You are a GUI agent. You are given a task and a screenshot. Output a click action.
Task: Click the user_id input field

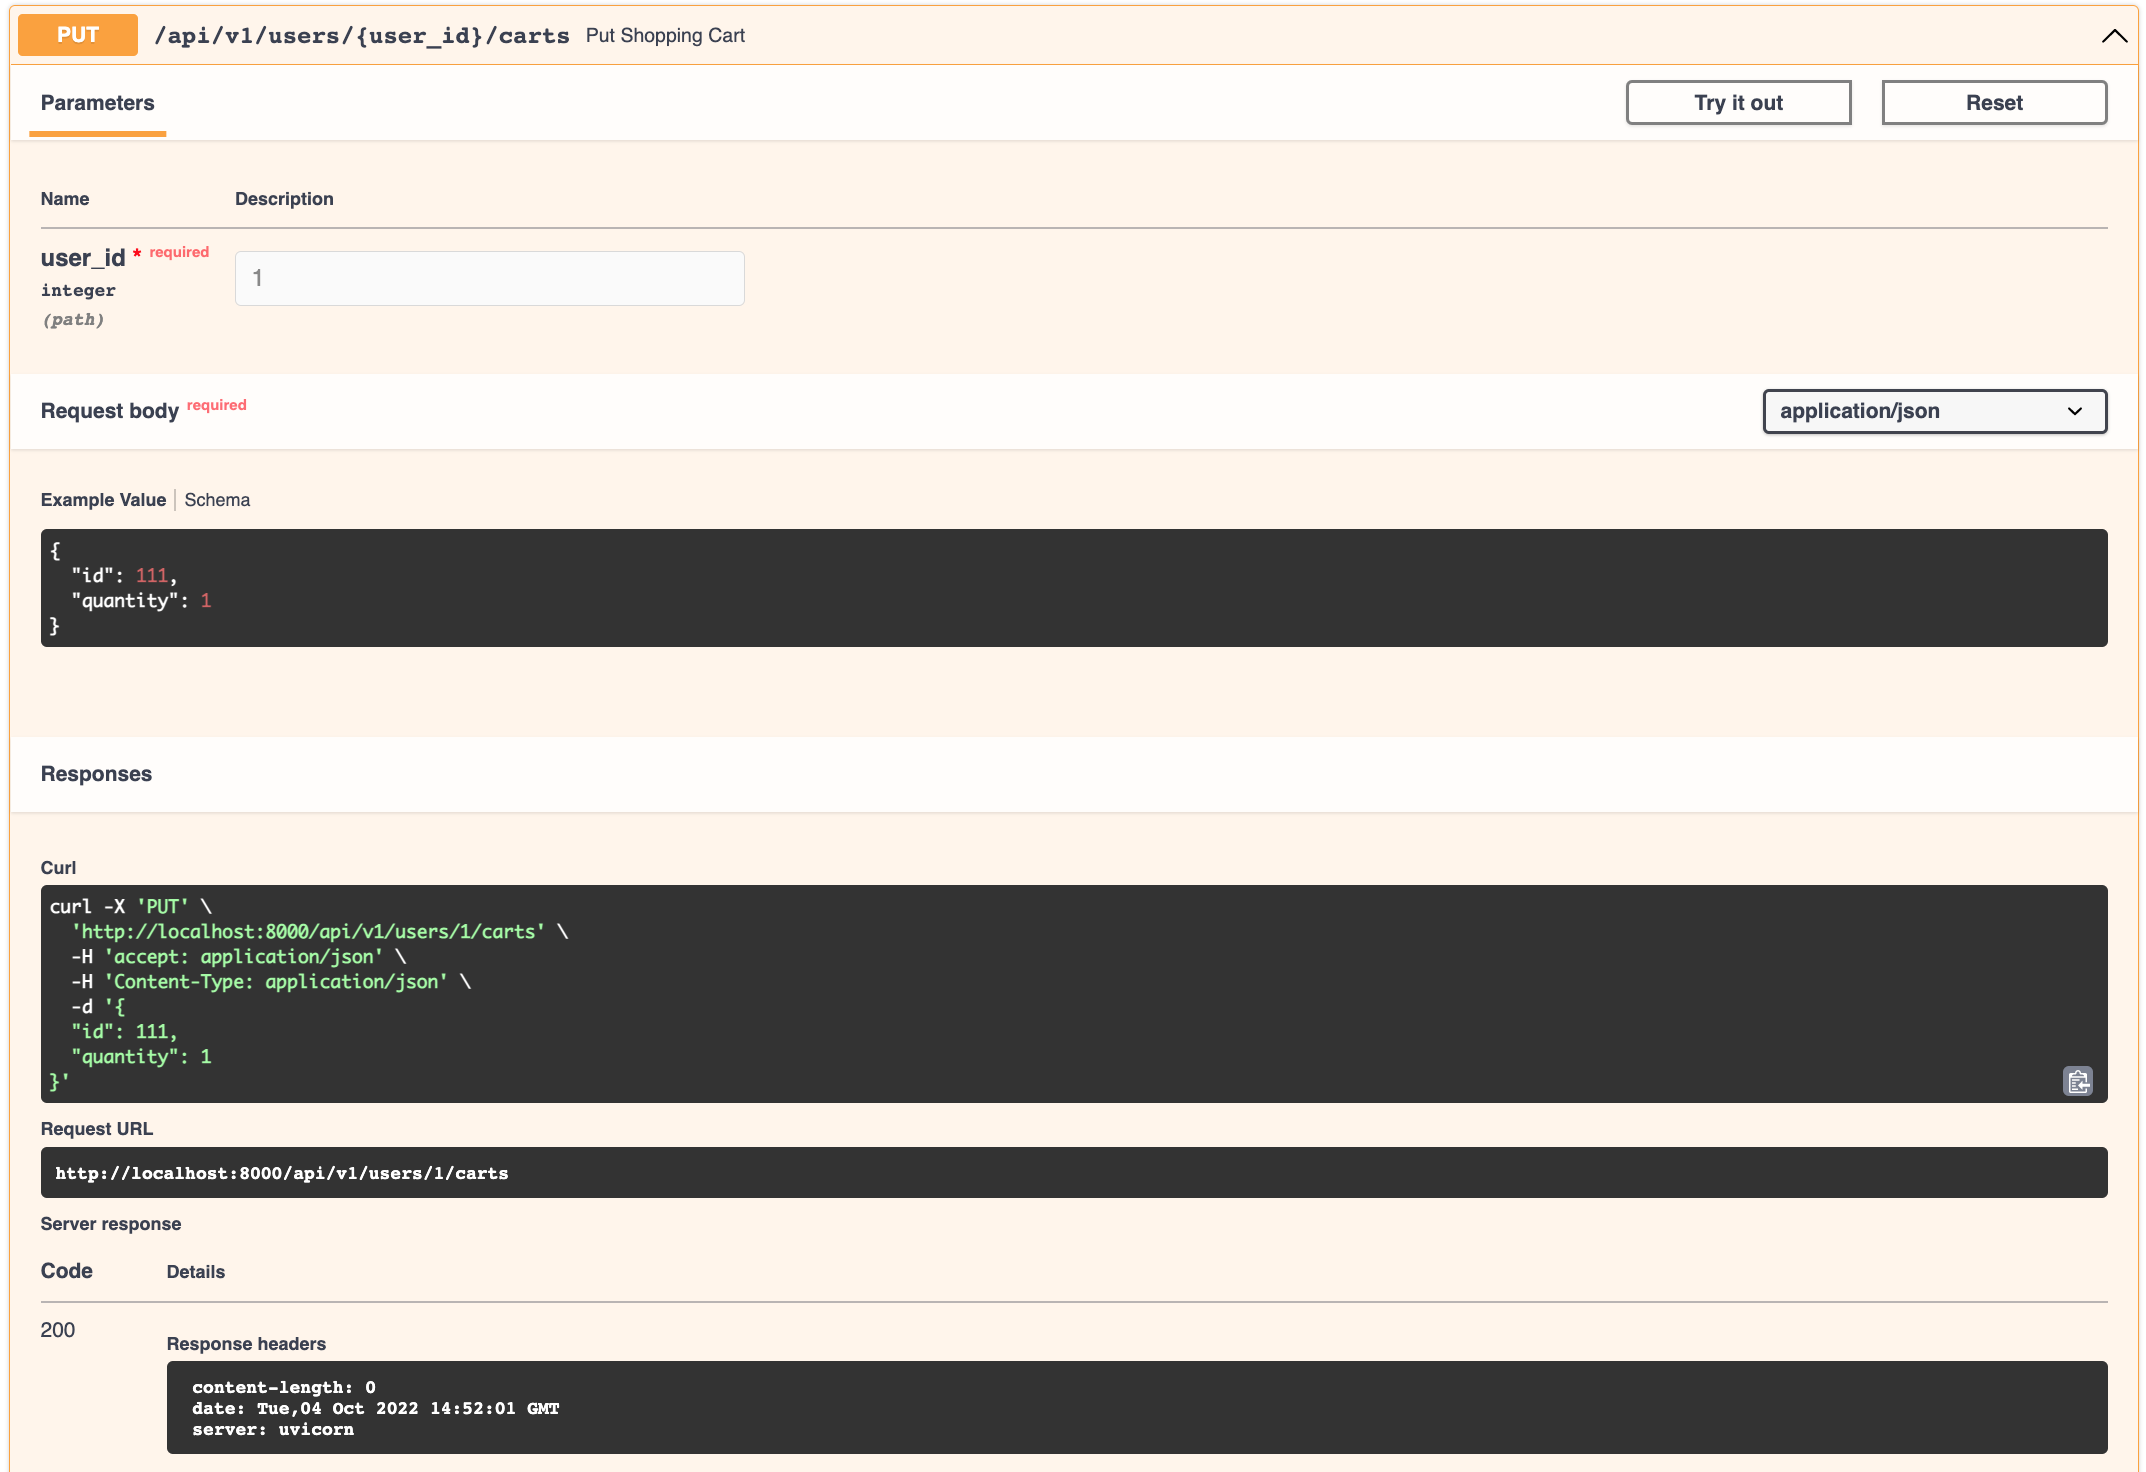[x=489, y=278]
